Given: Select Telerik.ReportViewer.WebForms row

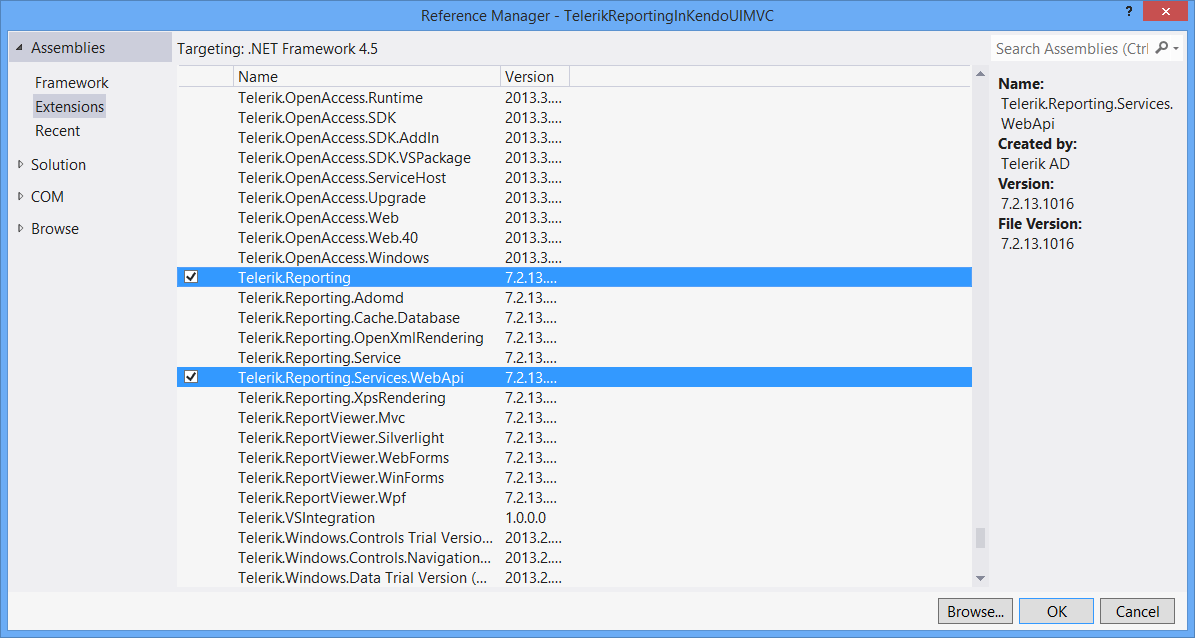Looking at the screenshot, I should [x=574, y=457].
